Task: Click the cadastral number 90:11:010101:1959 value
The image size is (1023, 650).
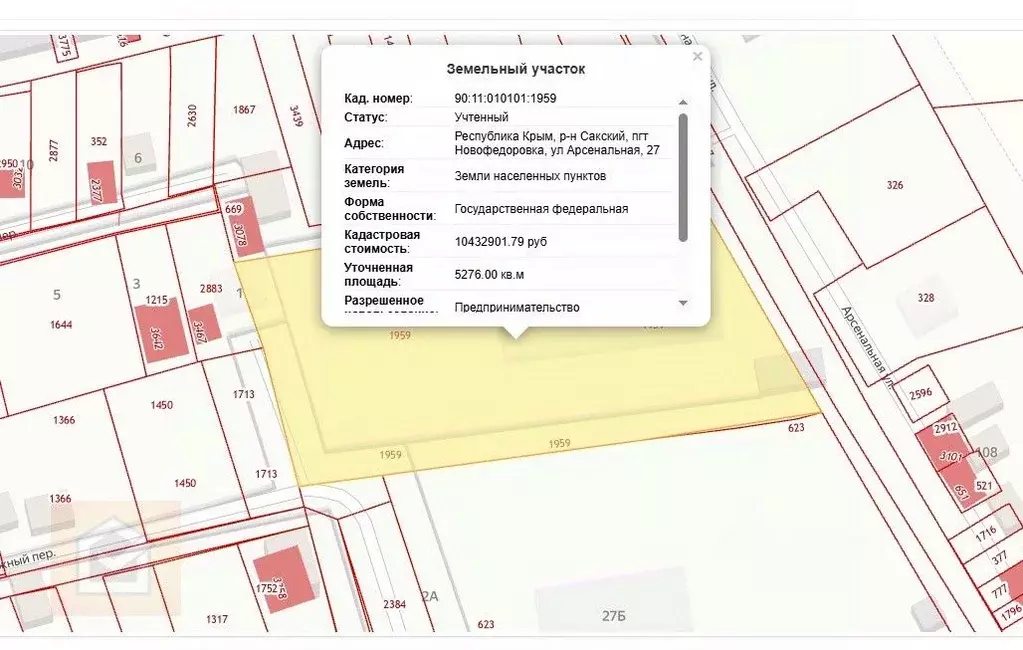Action: point(505,98)
